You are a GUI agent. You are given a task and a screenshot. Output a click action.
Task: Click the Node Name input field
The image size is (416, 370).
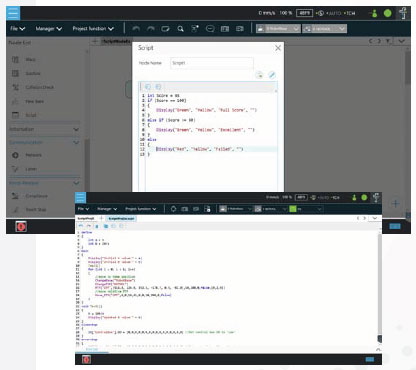212,63
